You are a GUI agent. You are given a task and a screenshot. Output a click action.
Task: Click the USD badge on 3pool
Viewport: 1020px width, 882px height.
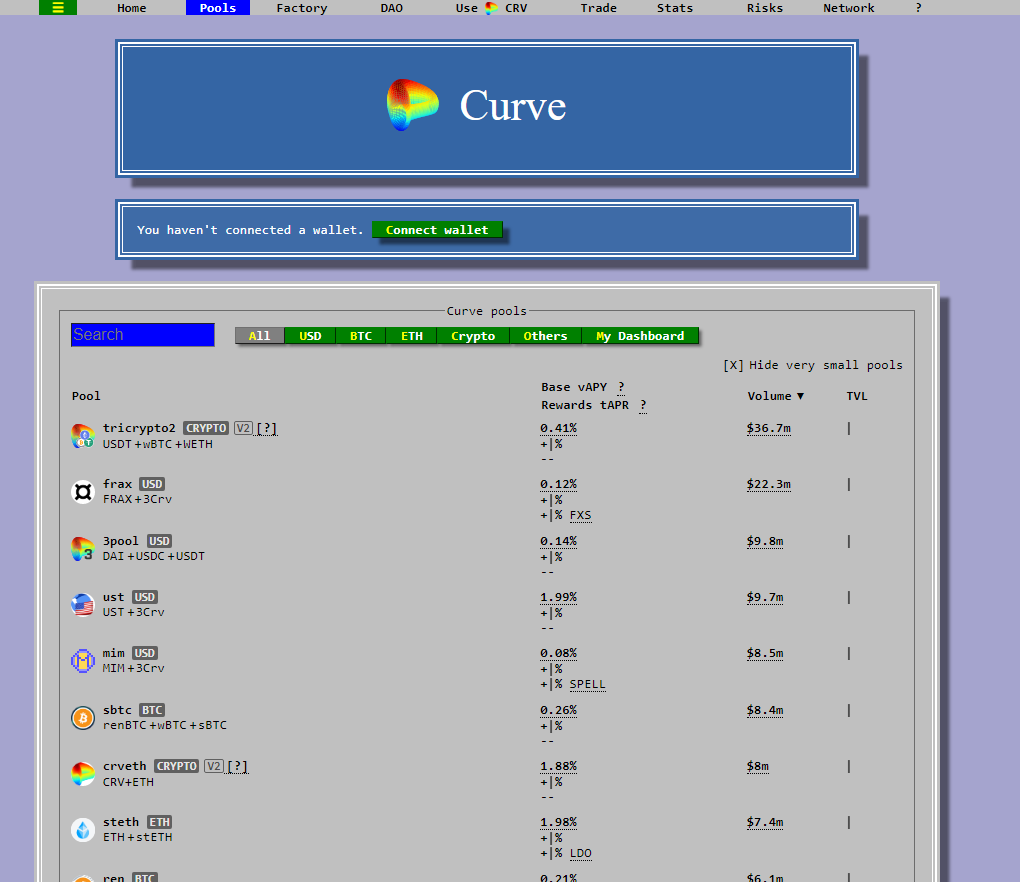[159, 541]
